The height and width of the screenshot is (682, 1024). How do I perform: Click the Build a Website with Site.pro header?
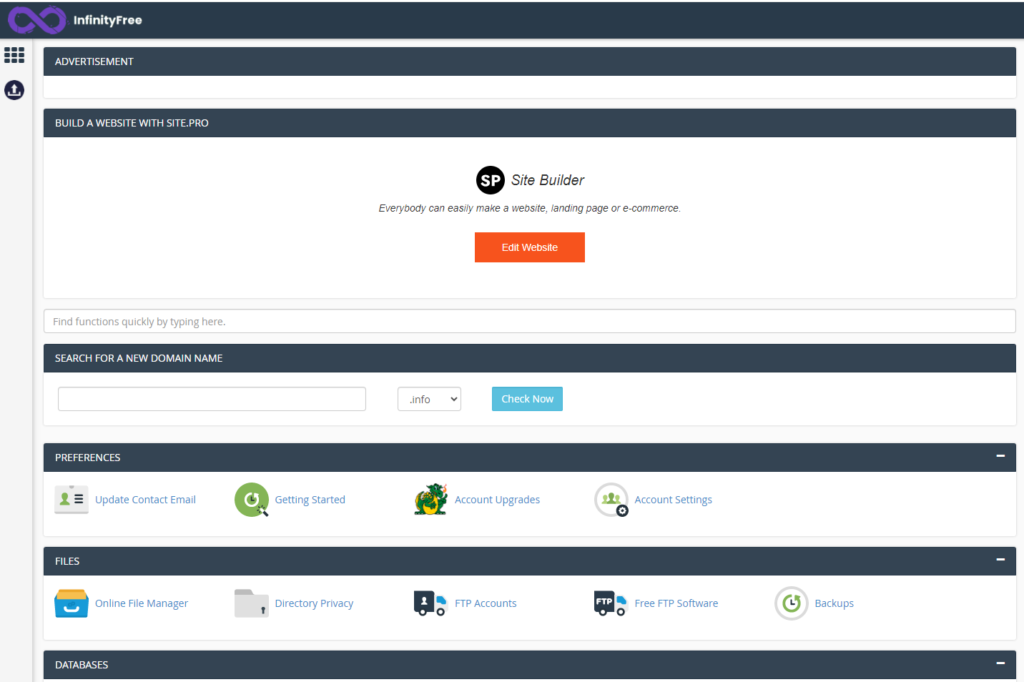pyautogui.click(x=530, y=123)
